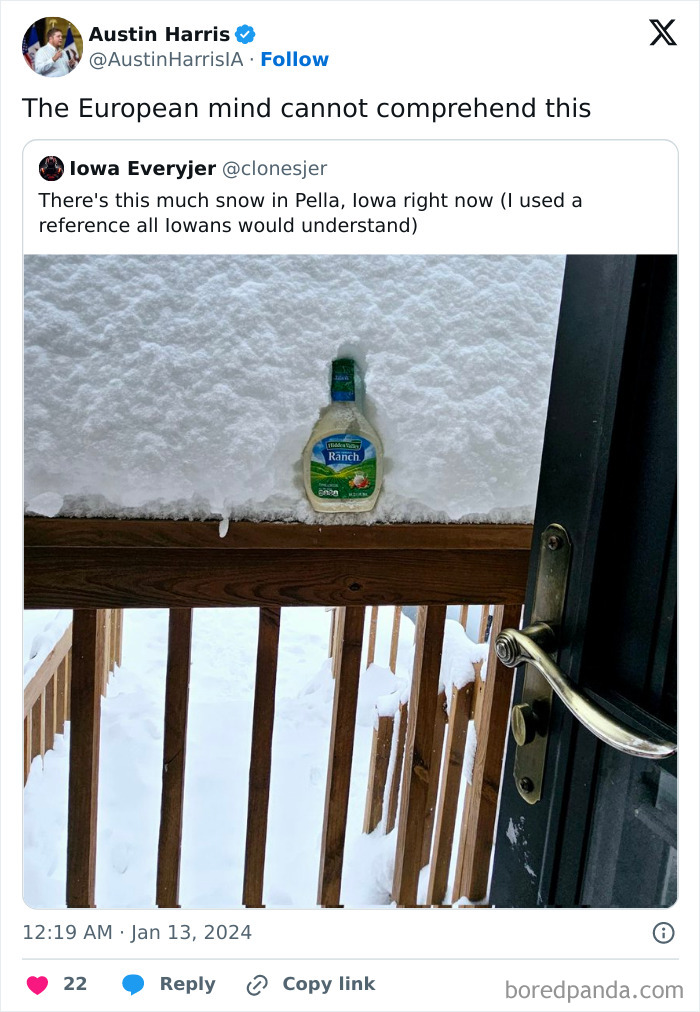Click the Reply text button
Screen dimensions: 700x1012
[187, 984]
